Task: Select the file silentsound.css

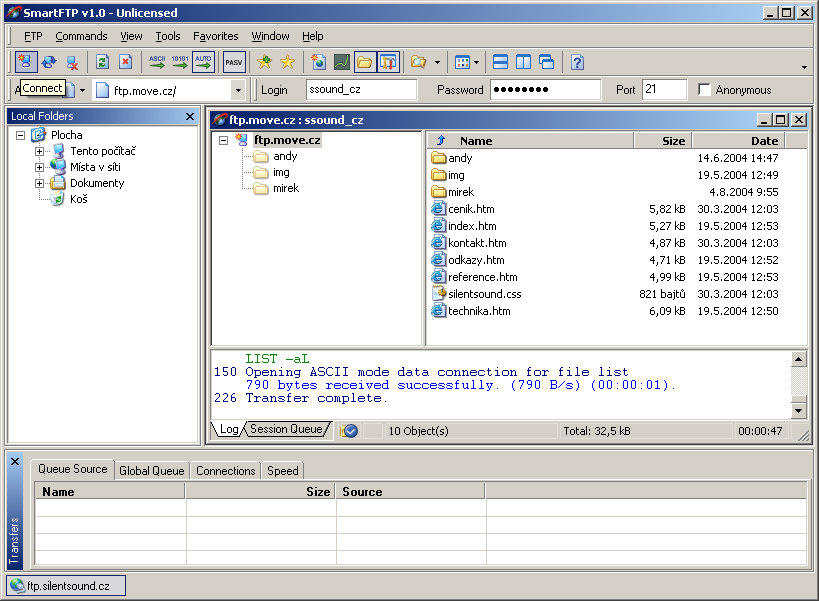Action: (x=484, y=294)
